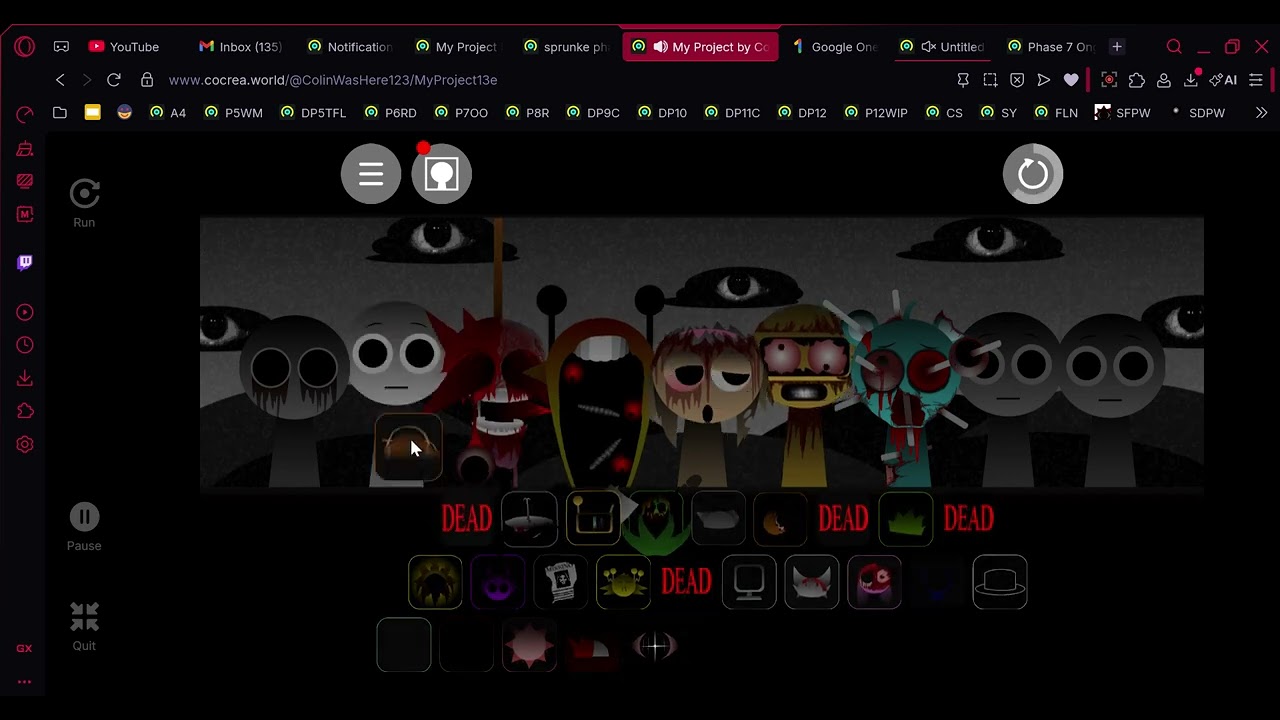Open a new browser tab
The image size is (1280, 720).
(1117, 47)
